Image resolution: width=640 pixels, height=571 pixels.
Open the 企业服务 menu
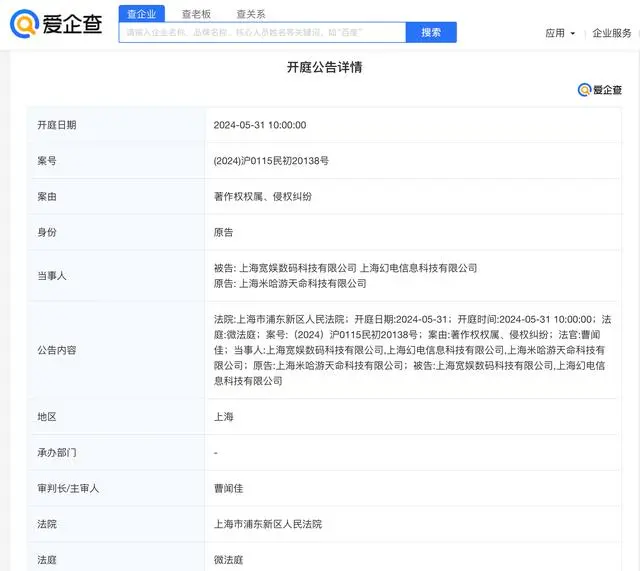coord(612,33)
